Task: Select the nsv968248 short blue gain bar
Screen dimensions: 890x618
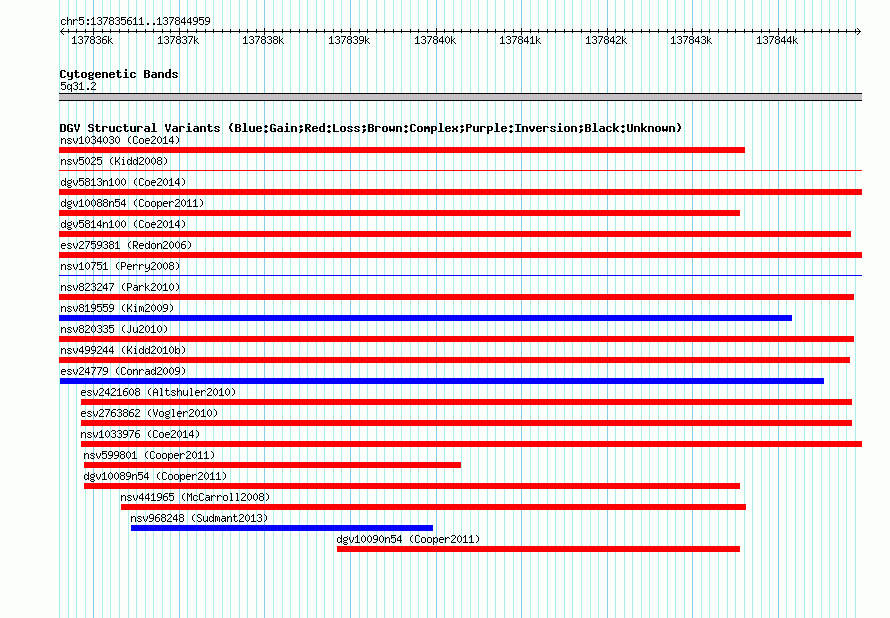Action: click(282, 528)
